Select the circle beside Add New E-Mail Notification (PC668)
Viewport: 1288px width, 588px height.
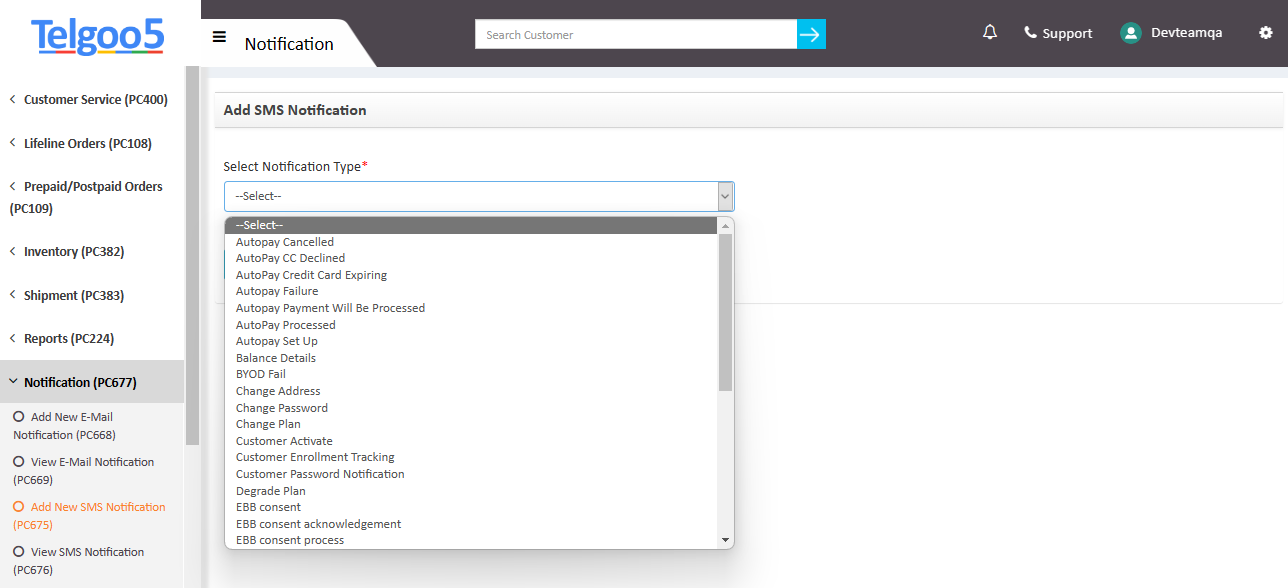point(17,416)
